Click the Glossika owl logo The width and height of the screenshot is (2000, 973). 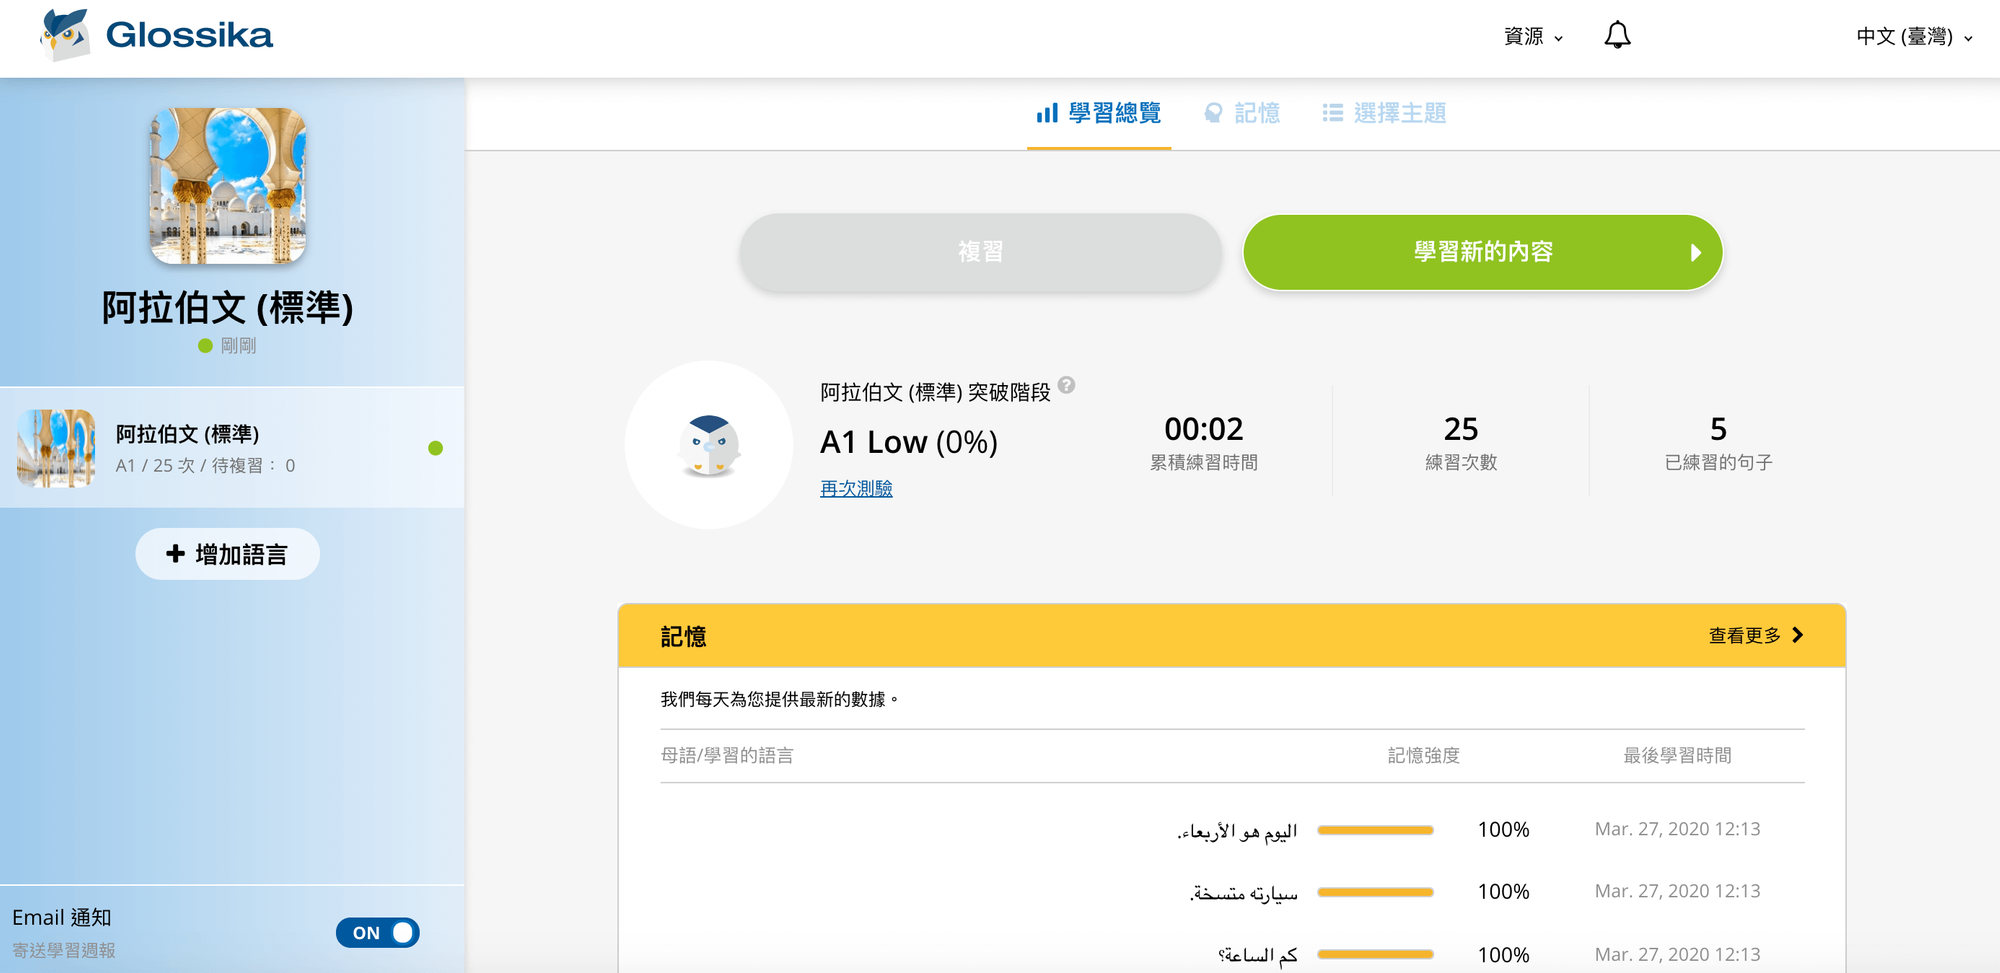[x=65, y=35]
